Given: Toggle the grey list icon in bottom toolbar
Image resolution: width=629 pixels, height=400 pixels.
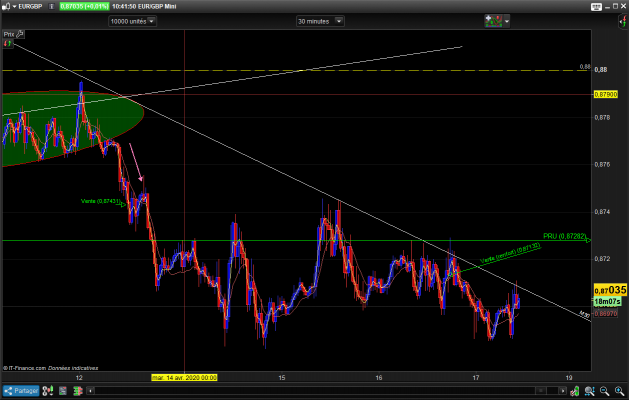Looking at the screenshot, I should 63,390.
